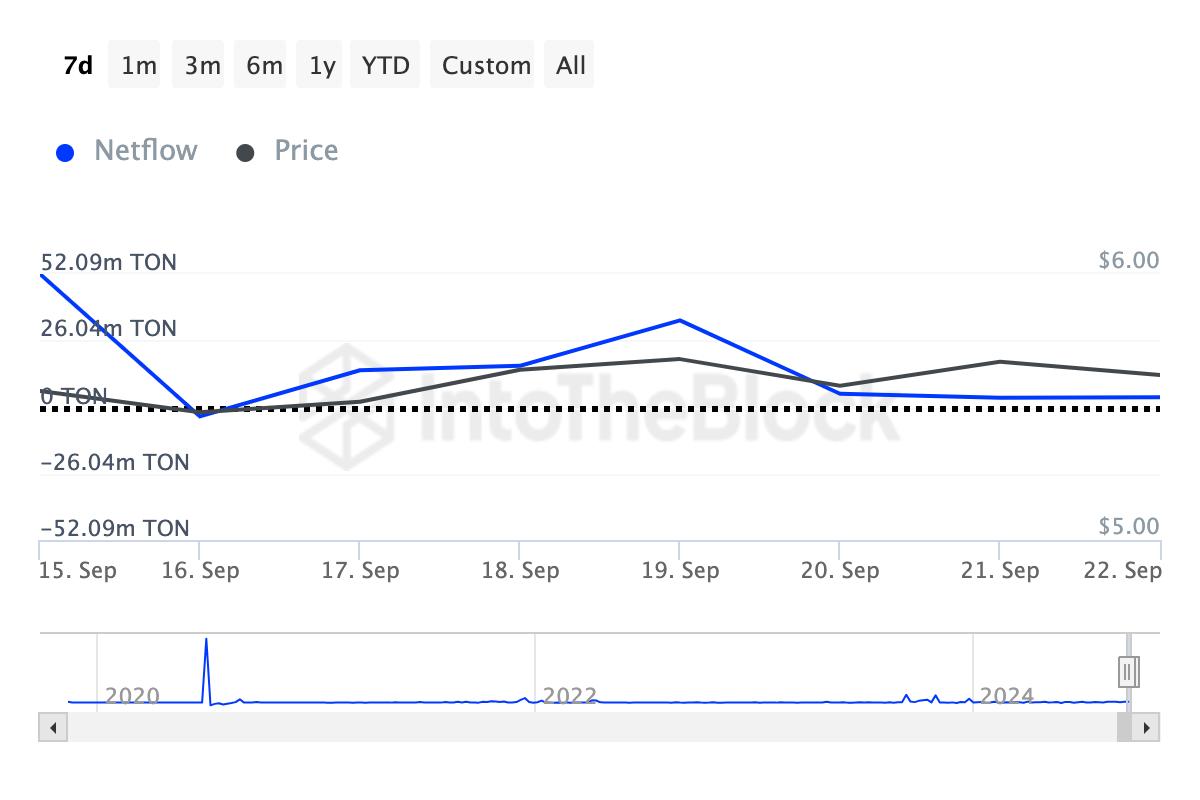
Task: Switch chart to YTD range
Action: [x=386, y=66]
